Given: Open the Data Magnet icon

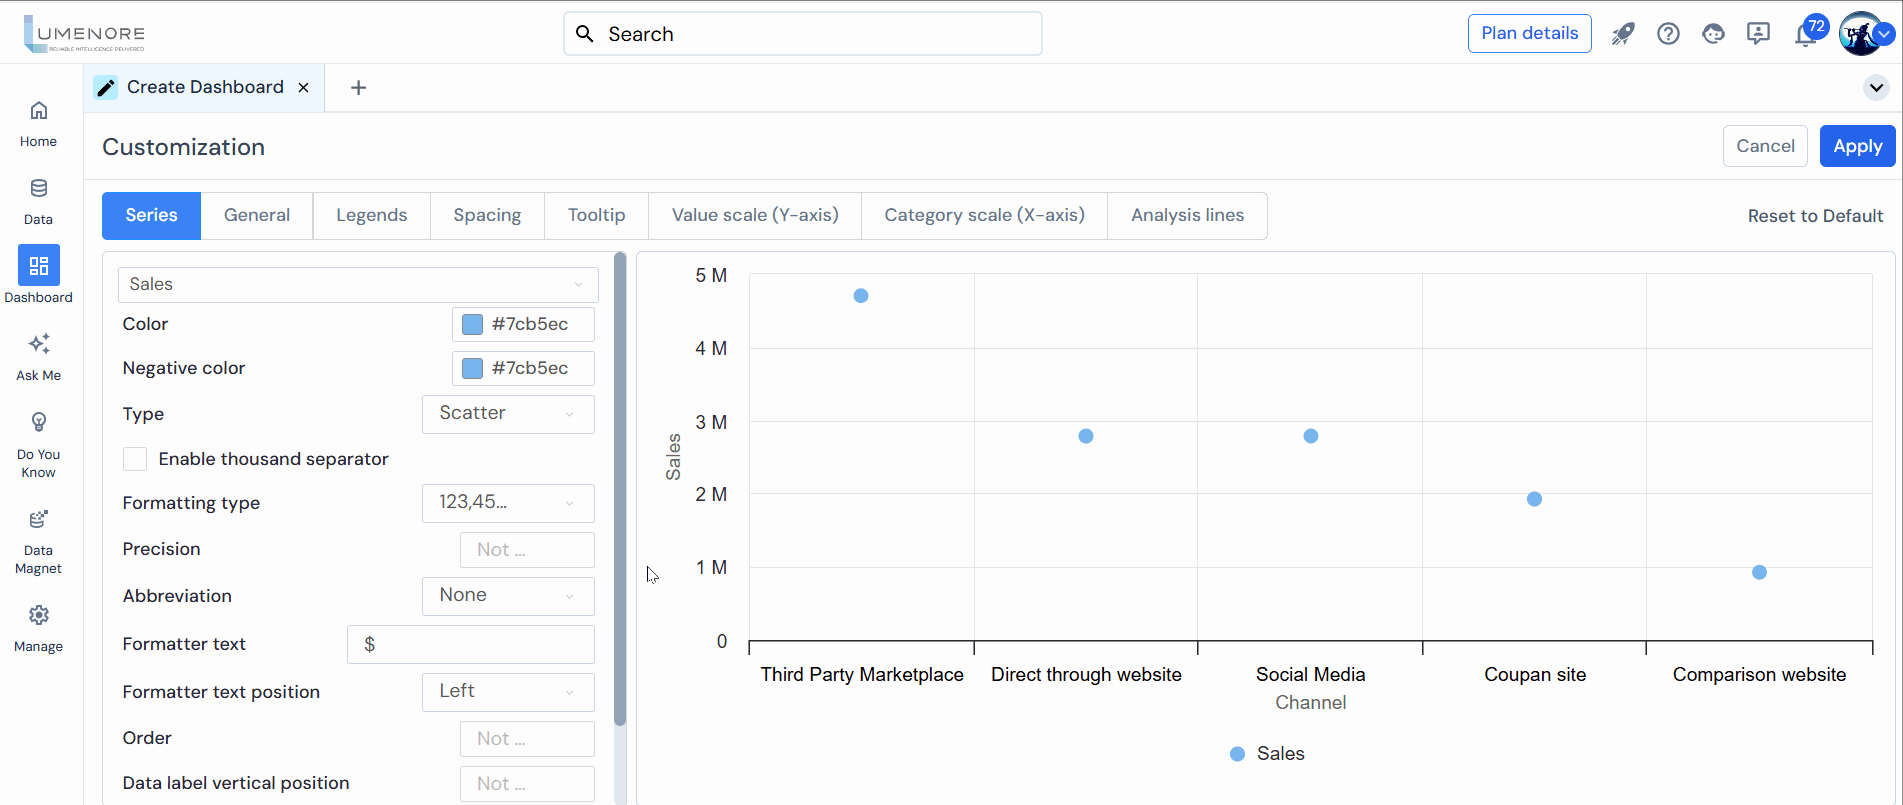Looking at the screenshot, I should tap(38, 519).
